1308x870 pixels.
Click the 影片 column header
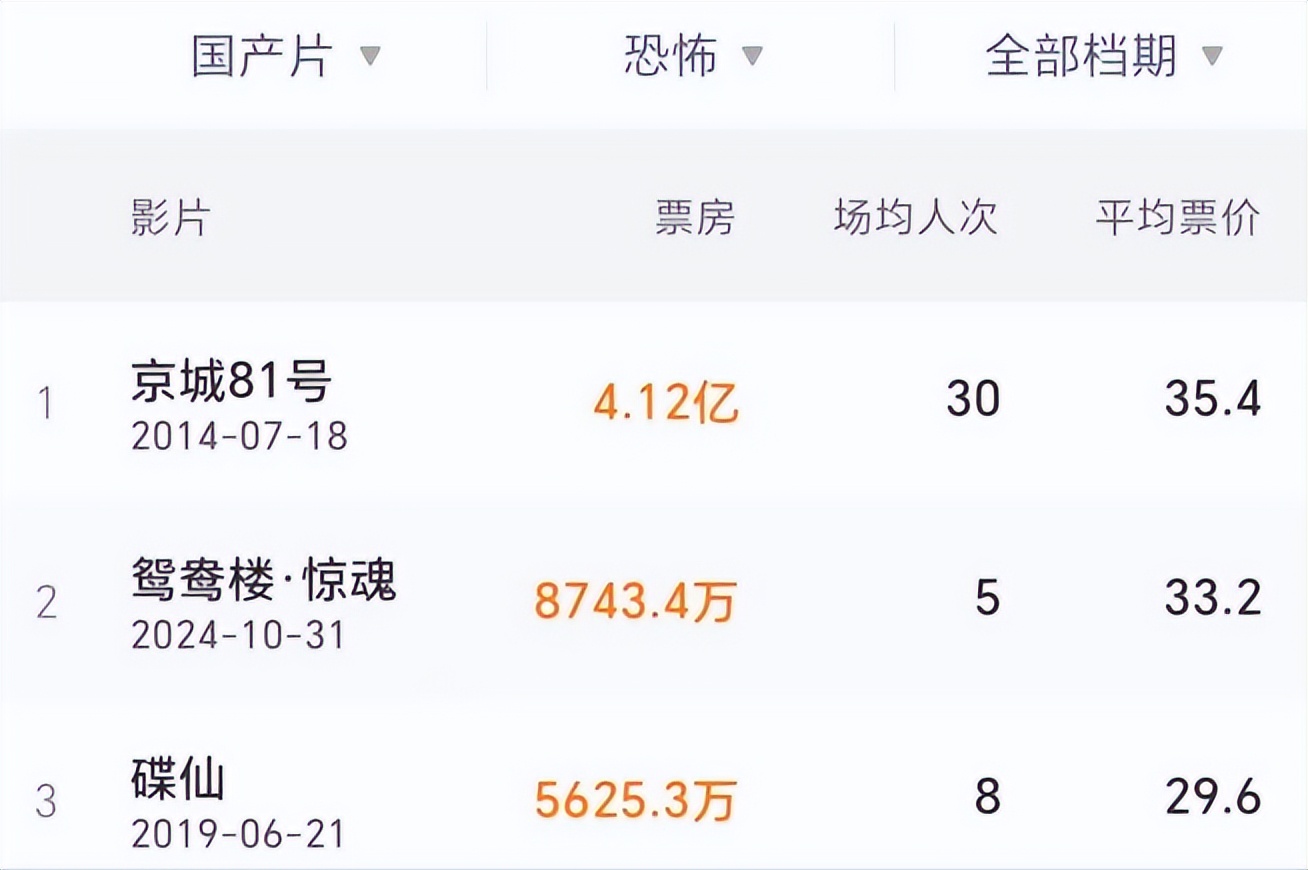[x=171, y=218]
